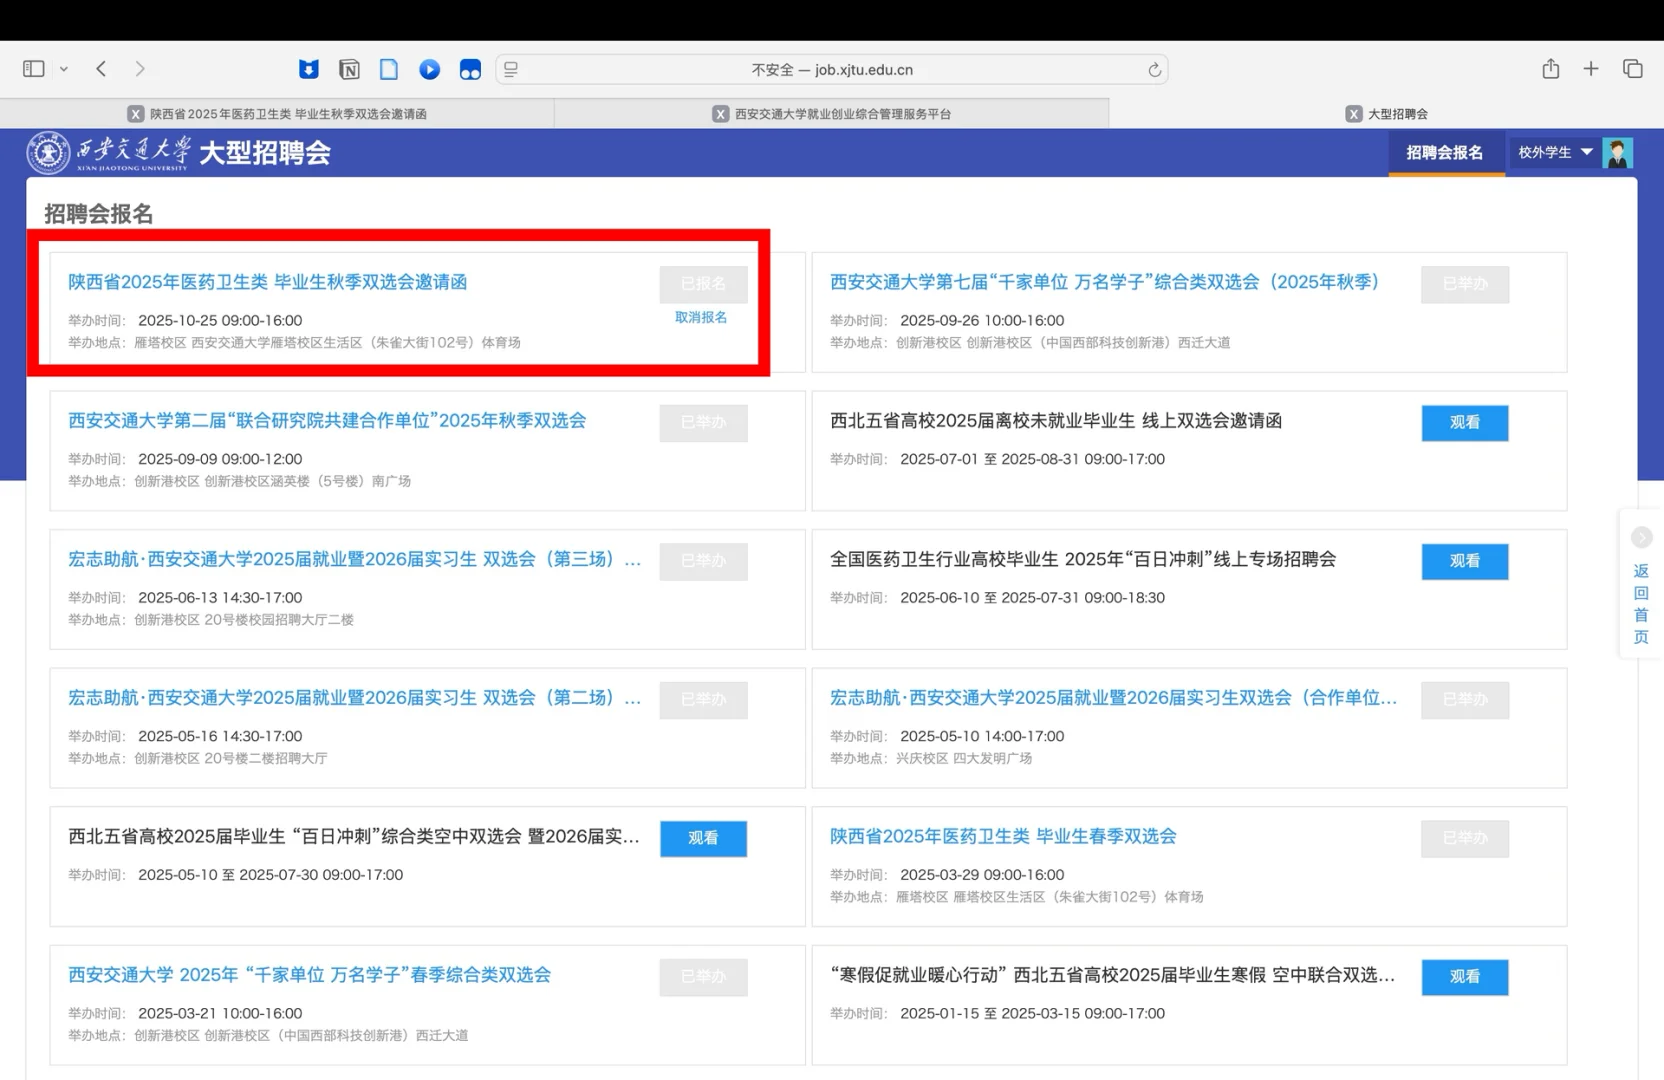
Task: Toggle the Safari sidebar icon
Action: tap(34, 69)
